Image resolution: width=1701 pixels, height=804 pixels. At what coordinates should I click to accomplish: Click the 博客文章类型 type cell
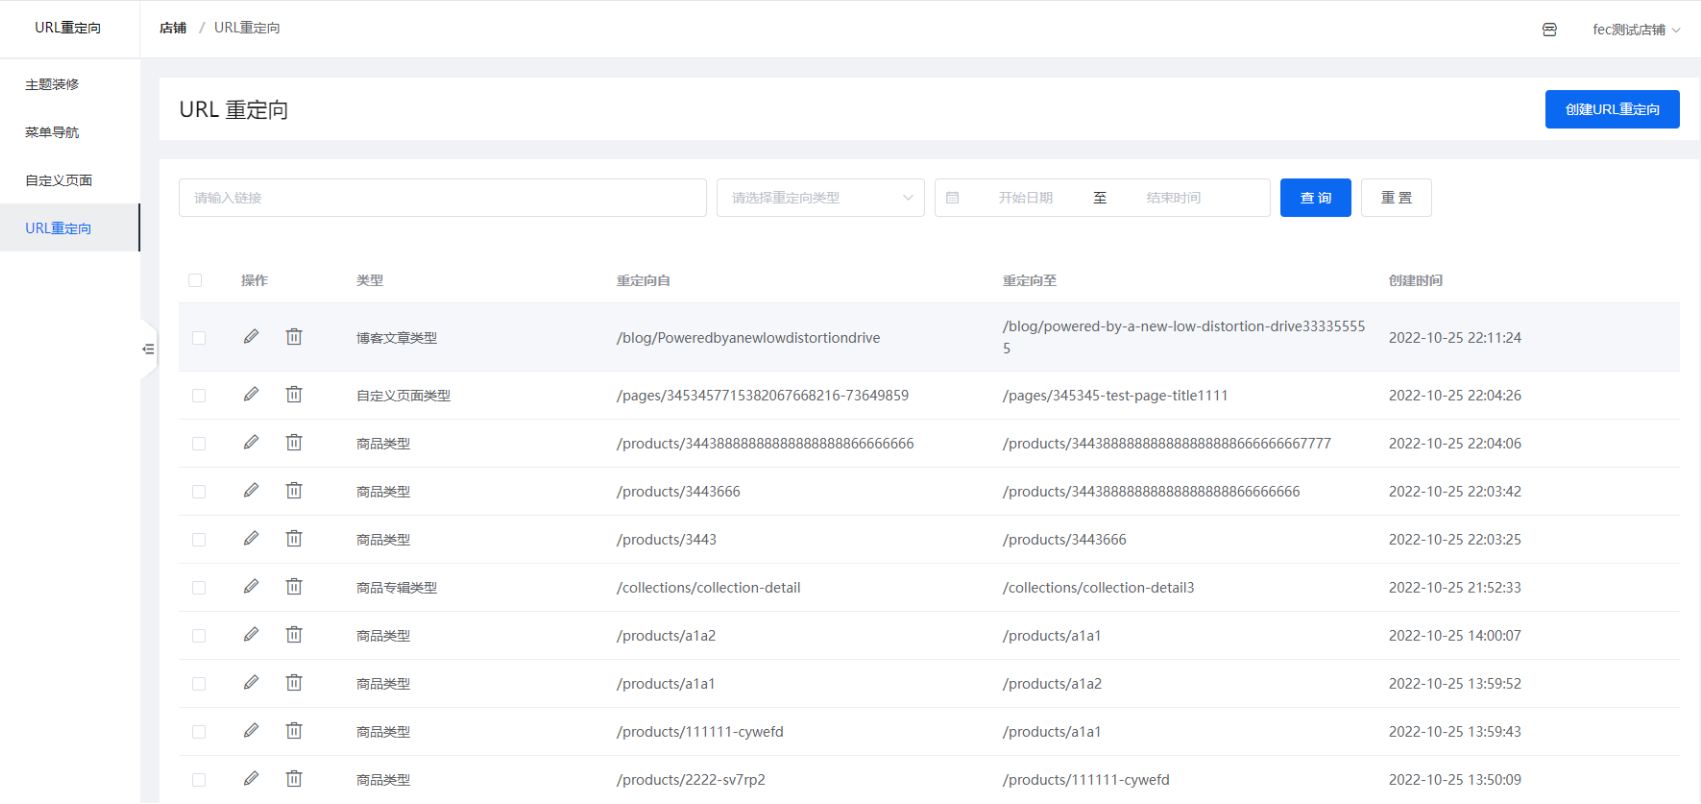pyautogui.click(x=397, y=338)
